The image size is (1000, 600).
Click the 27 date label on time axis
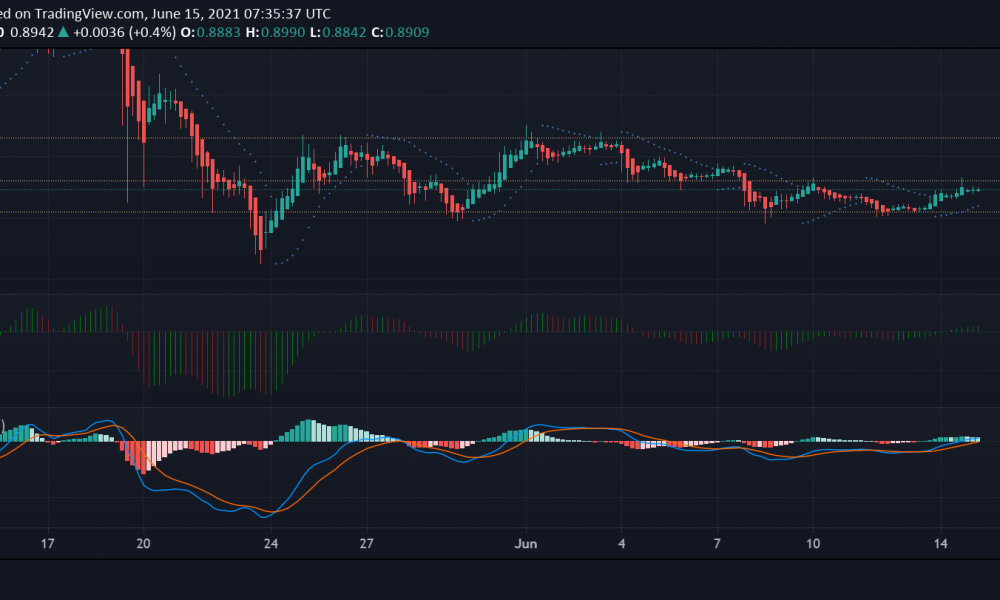click(x=367, y=544)
